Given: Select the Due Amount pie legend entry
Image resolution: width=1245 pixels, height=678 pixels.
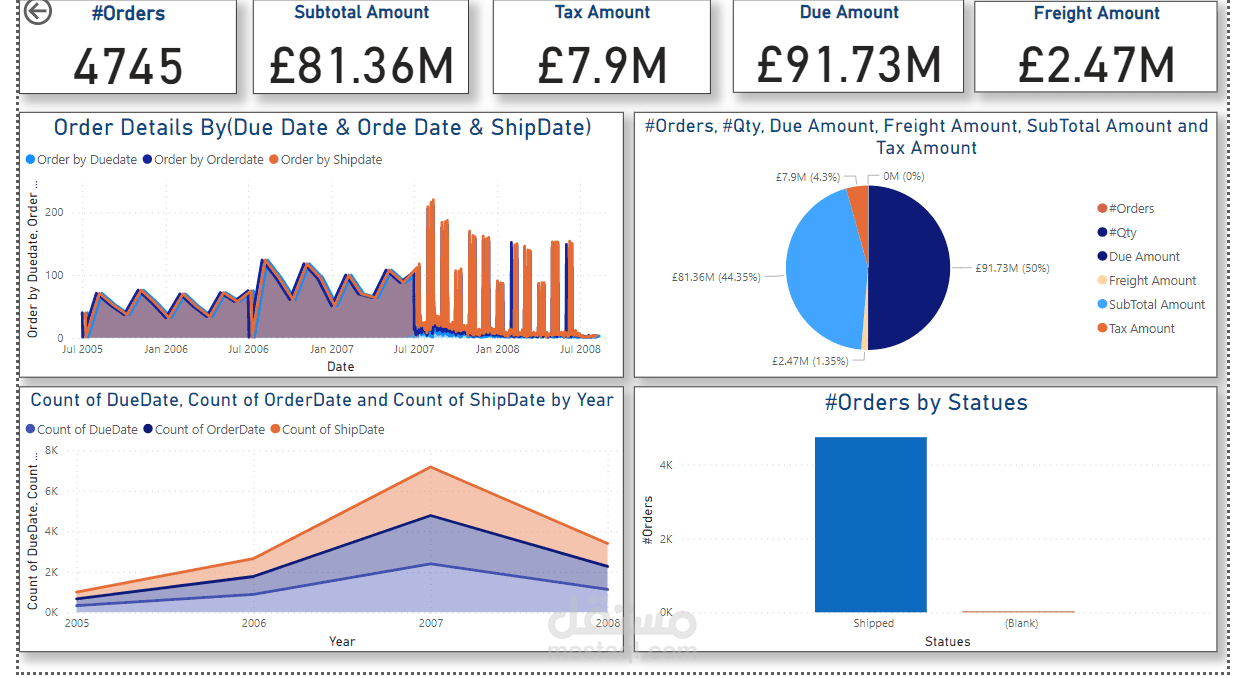Looking at the screenshot, I should pos(1138,257).
